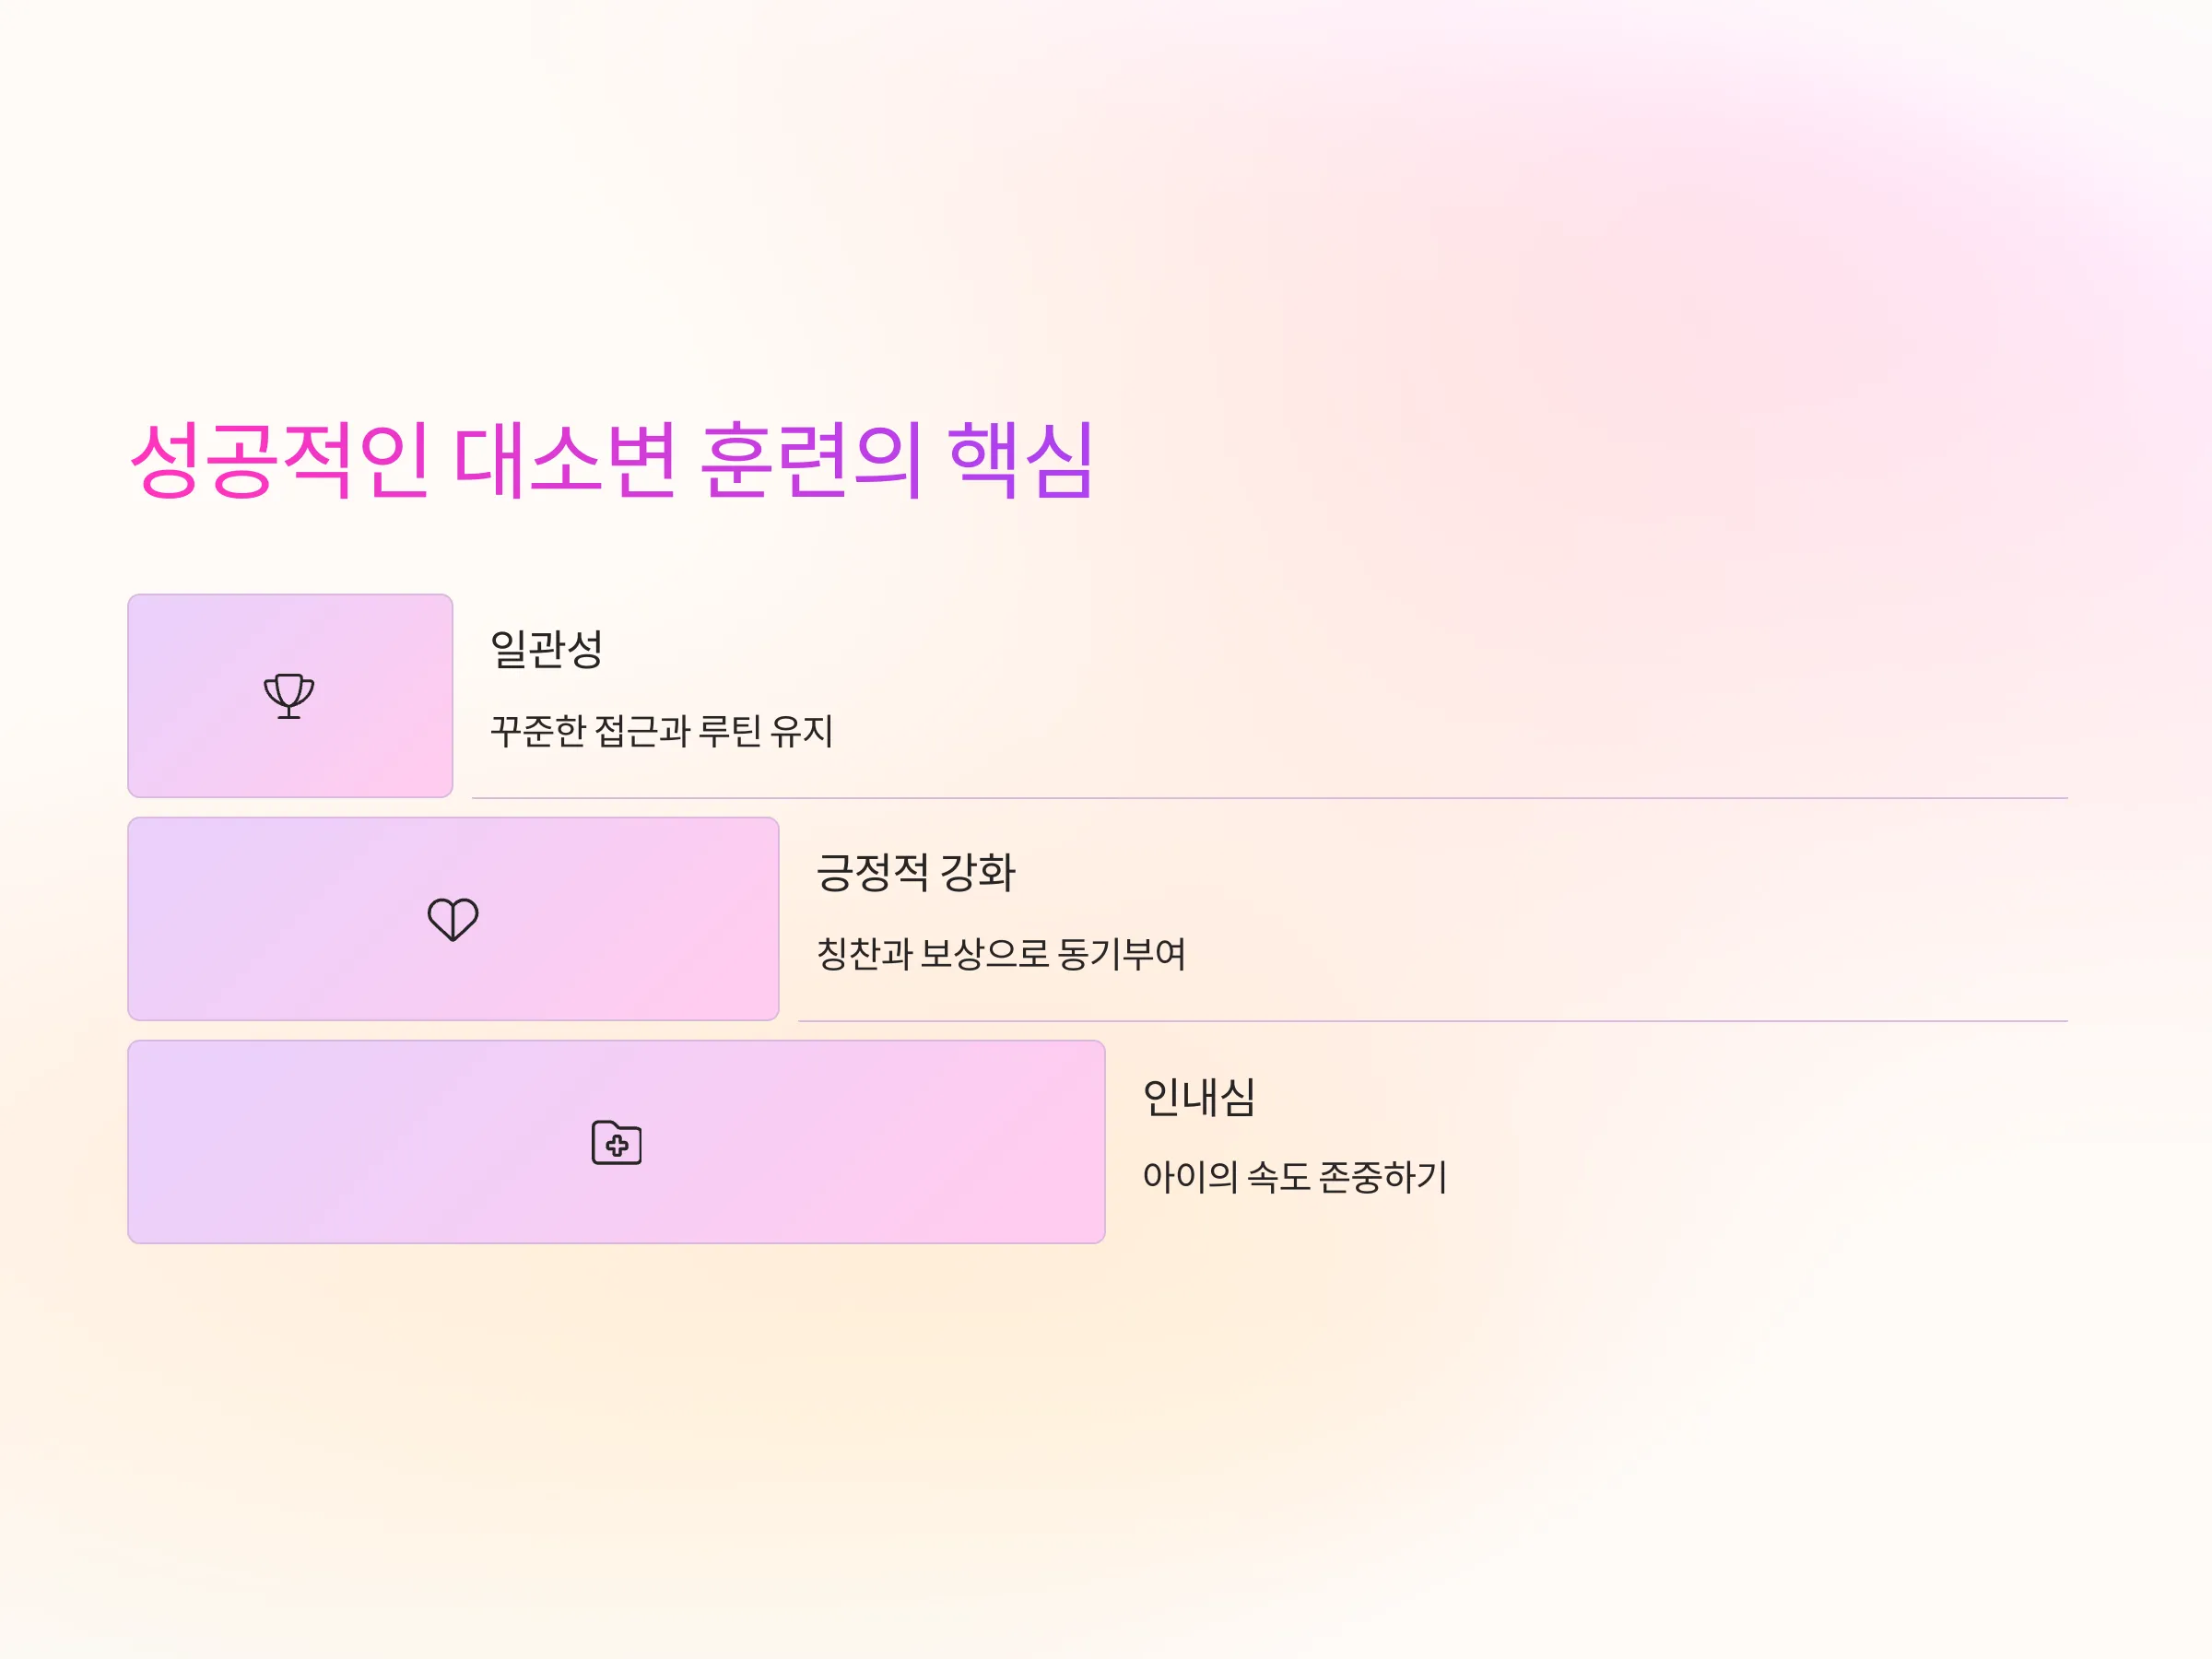Select the slide title 성공적인 대소변 훈련의 핵심
The image size is (2212, 1659).
pos(612,460)
